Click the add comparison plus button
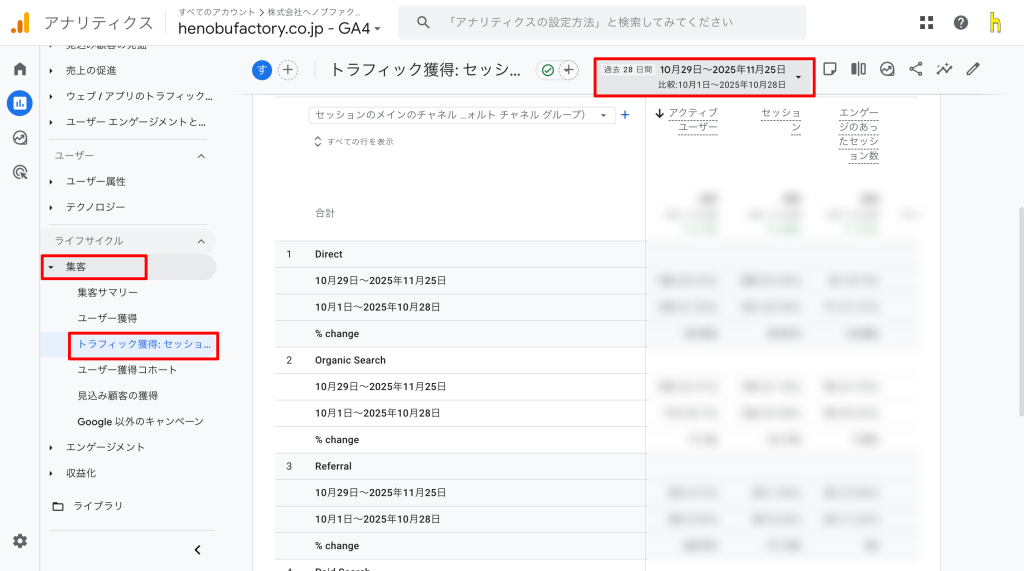 point(287,69)
